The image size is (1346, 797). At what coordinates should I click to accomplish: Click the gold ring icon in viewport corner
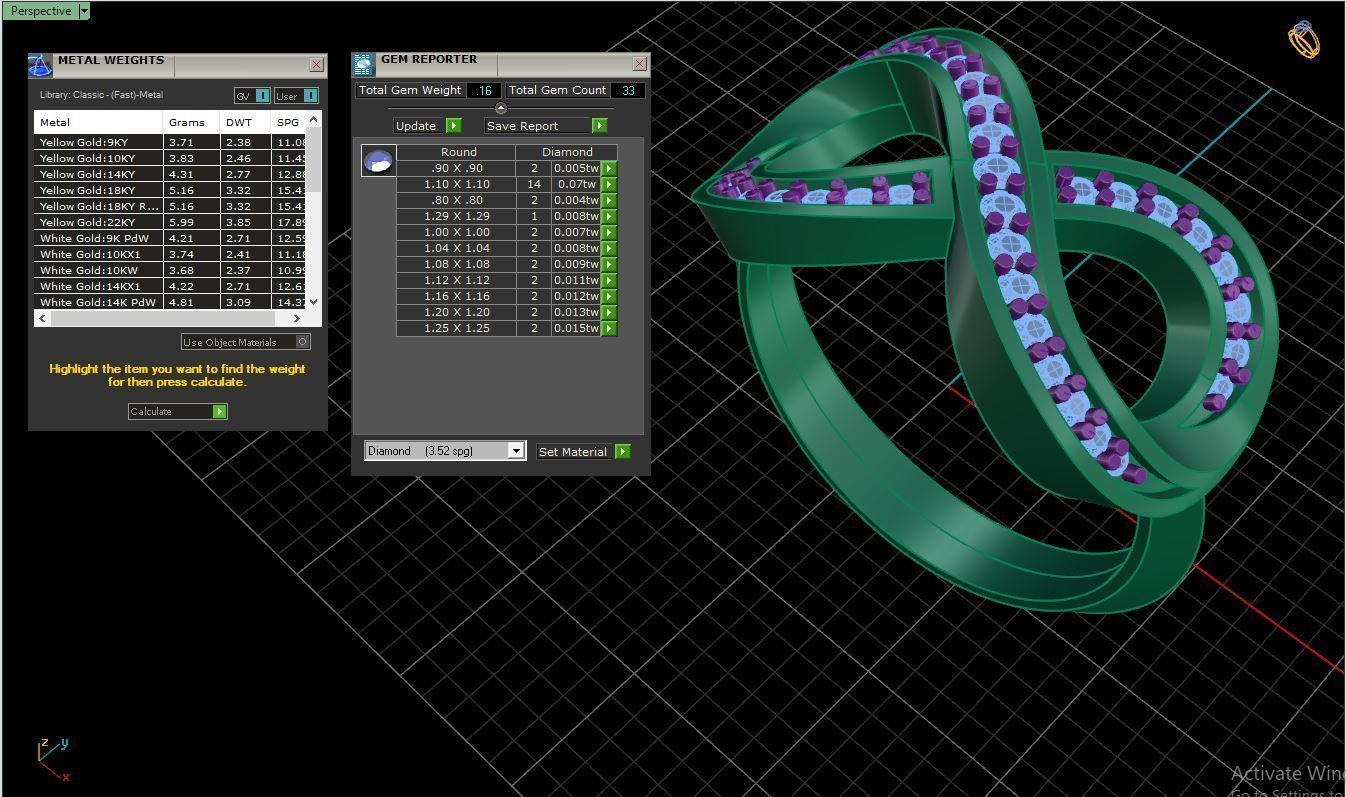[x=1304, y=40]
